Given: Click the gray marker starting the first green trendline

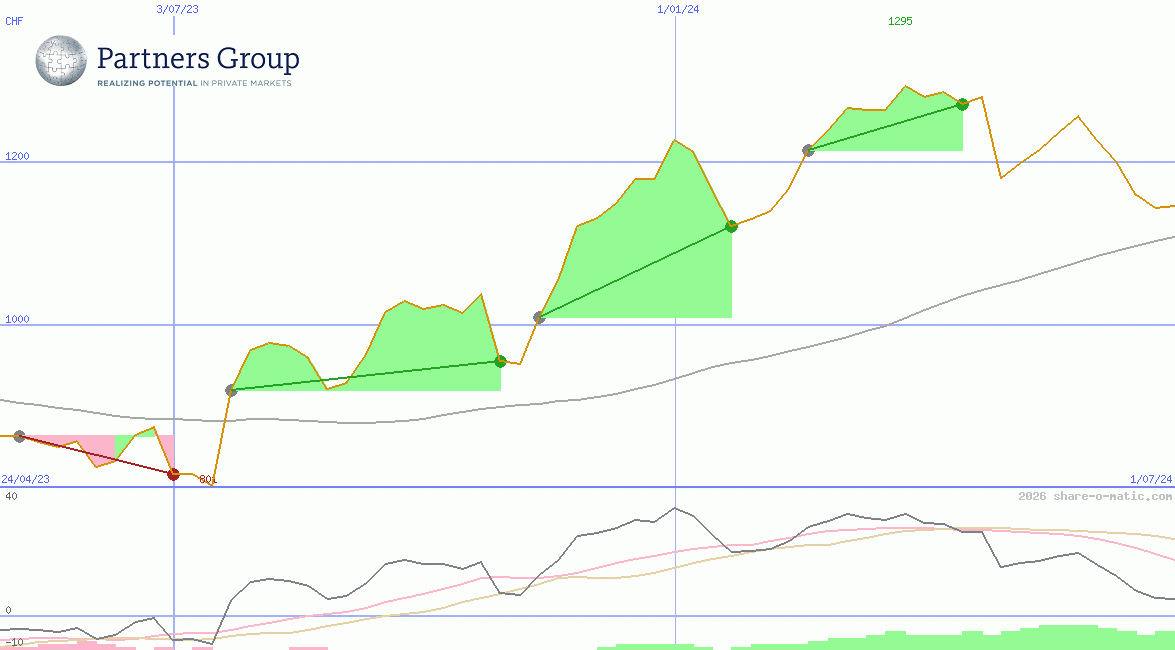Looking at the screenshot, I should click(x=231, y=391).
